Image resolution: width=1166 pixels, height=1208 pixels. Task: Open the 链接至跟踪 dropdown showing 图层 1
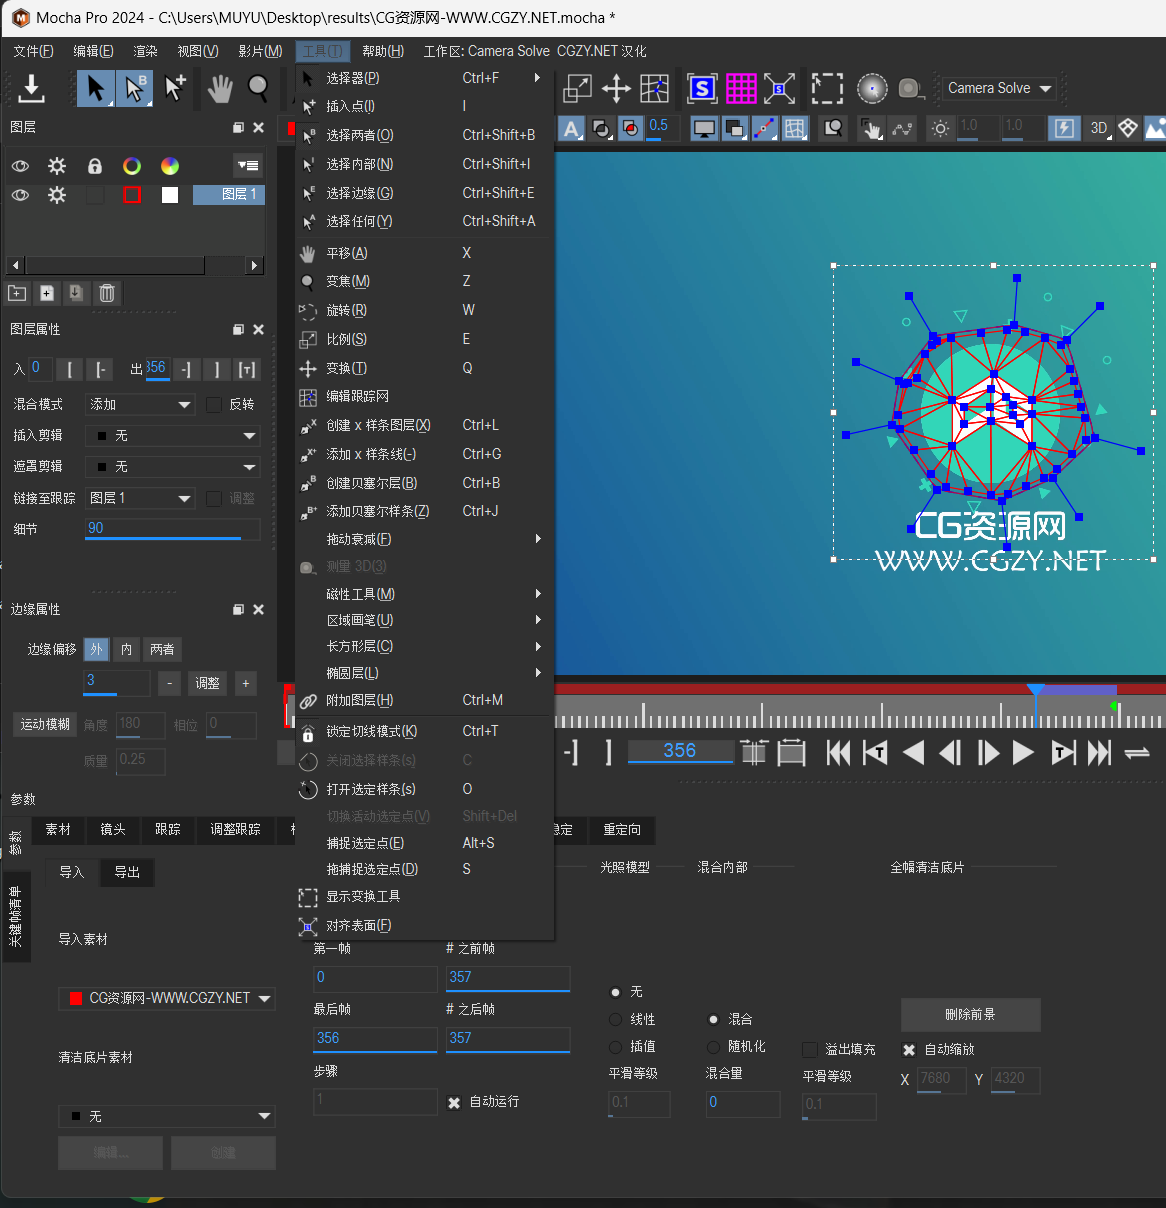140,498
